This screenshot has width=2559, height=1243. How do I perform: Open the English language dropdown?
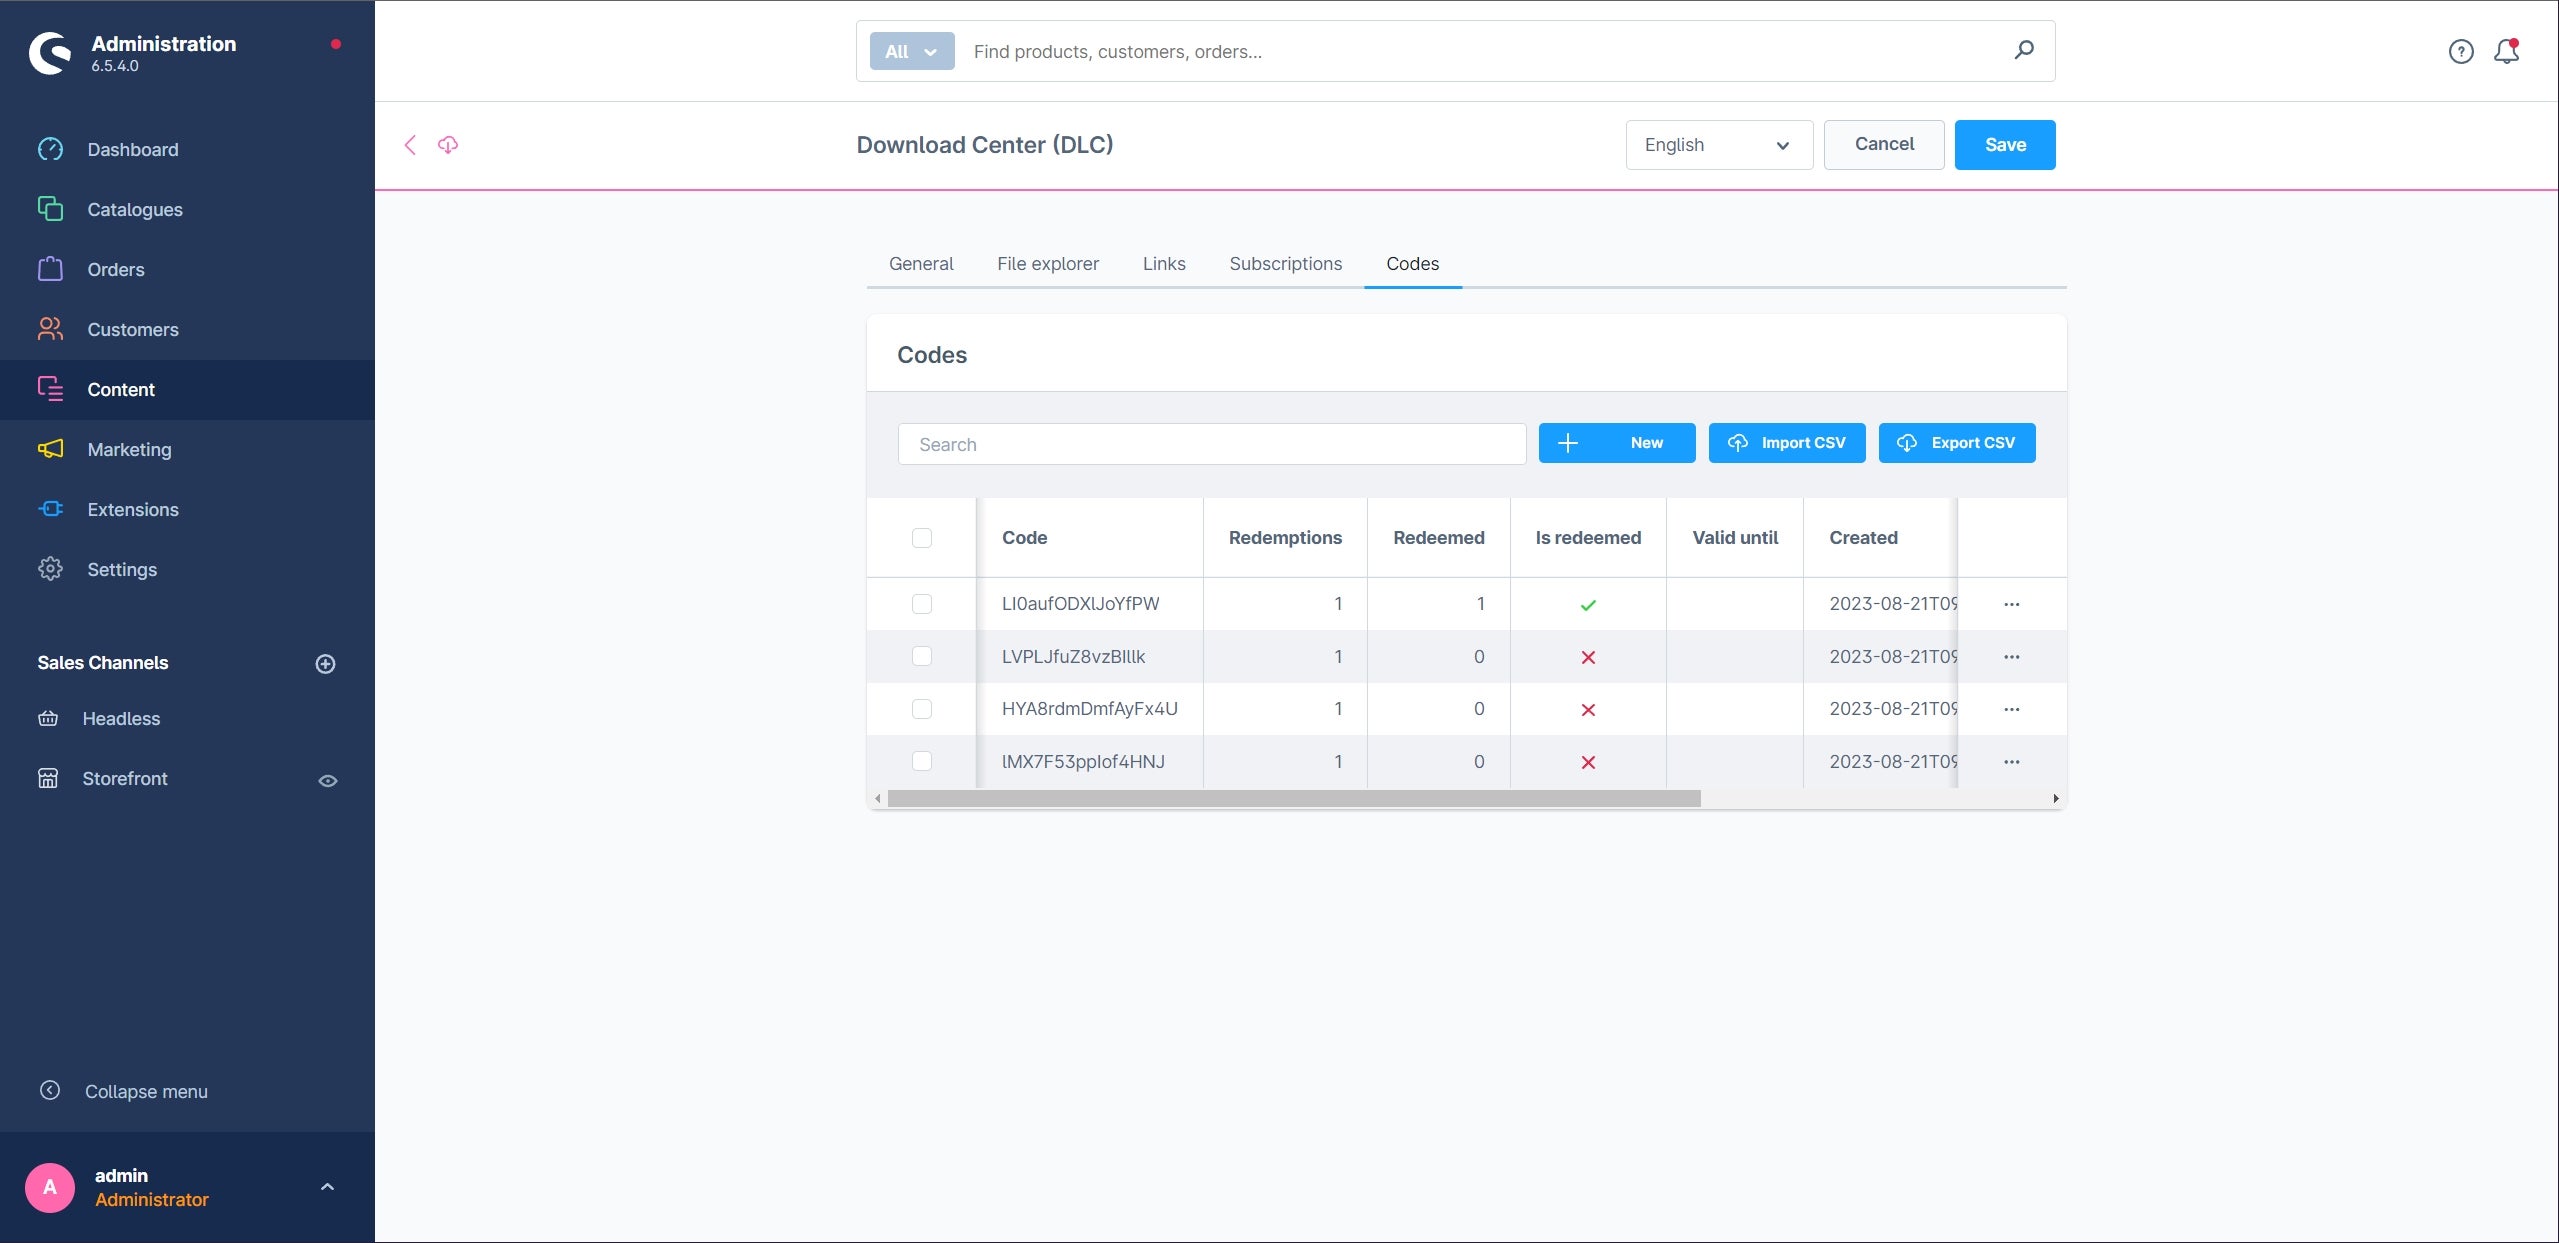pos(1718,145)
